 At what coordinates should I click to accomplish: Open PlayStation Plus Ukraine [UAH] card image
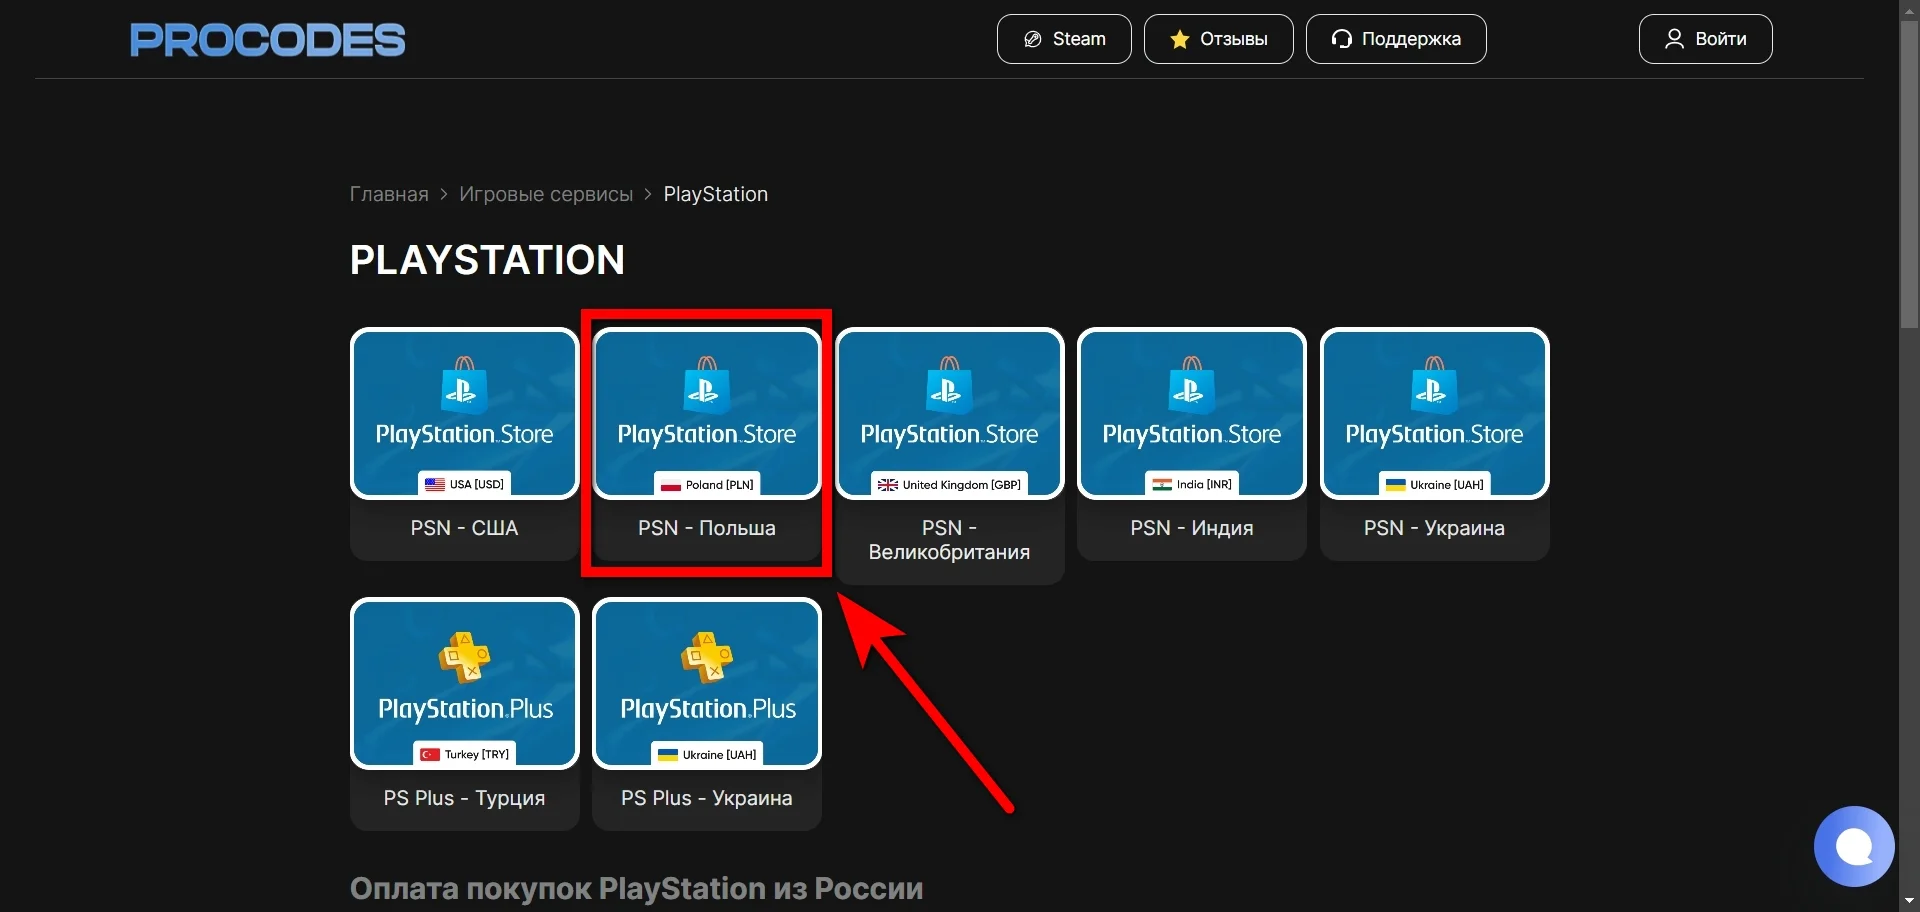pyautogui.click(x=707, y=683)
